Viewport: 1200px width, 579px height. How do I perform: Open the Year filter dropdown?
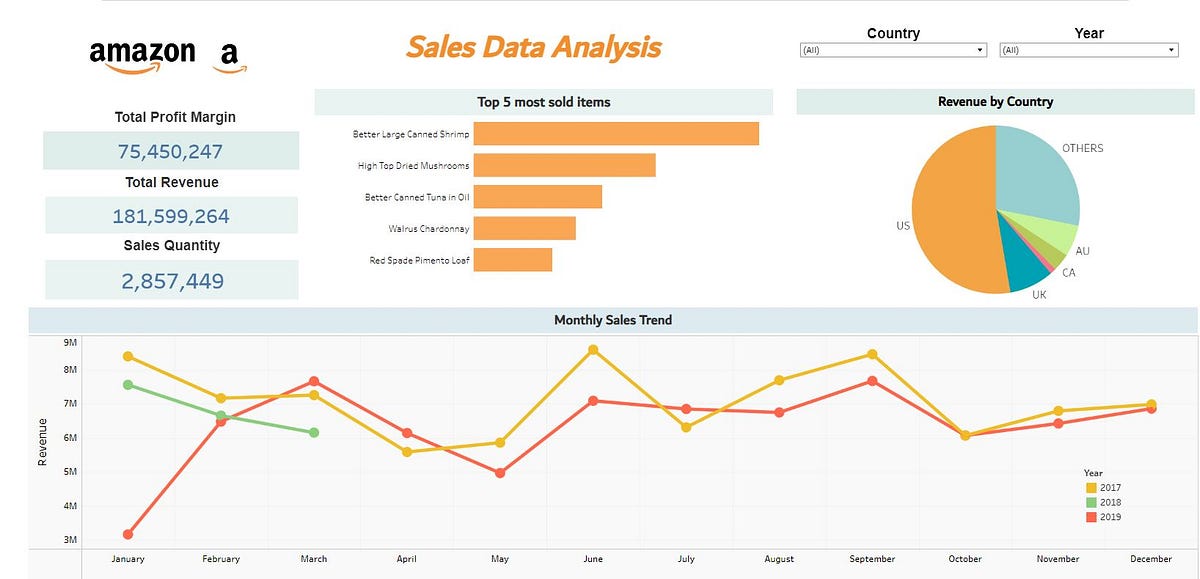[1088, 49]
